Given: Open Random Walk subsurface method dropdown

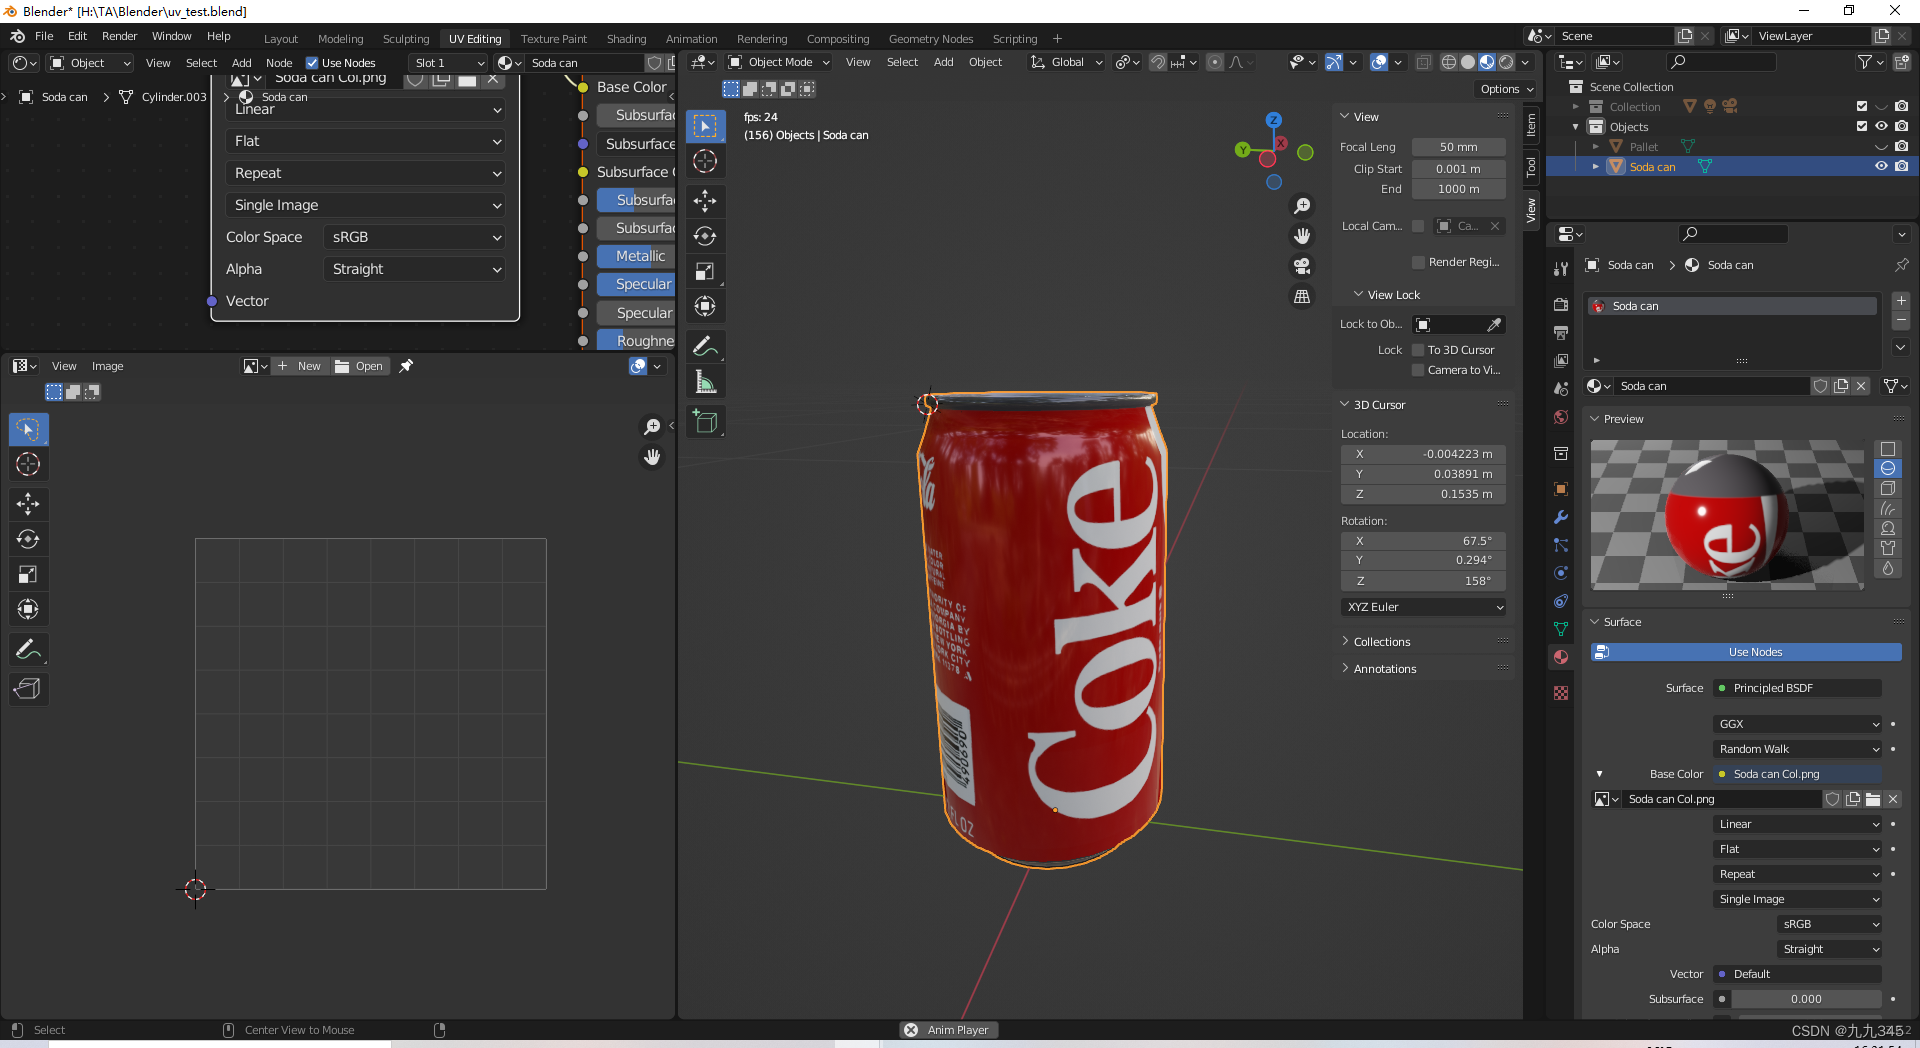Looking at the screenshot, I should (1798, 749).
